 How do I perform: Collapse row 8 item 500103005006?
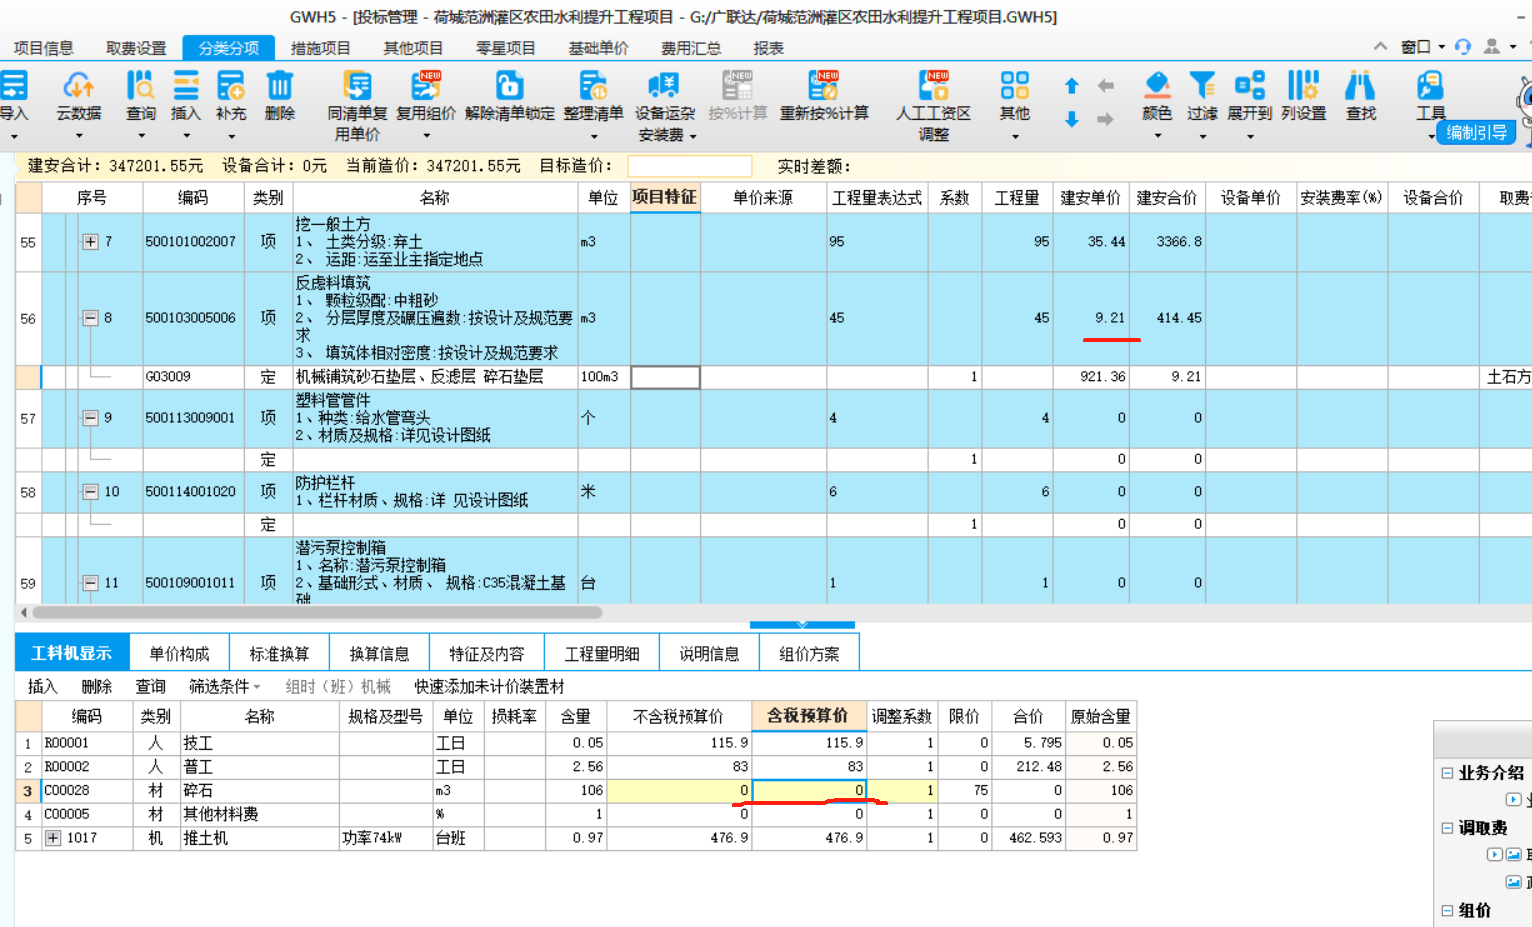pos(90,318)
